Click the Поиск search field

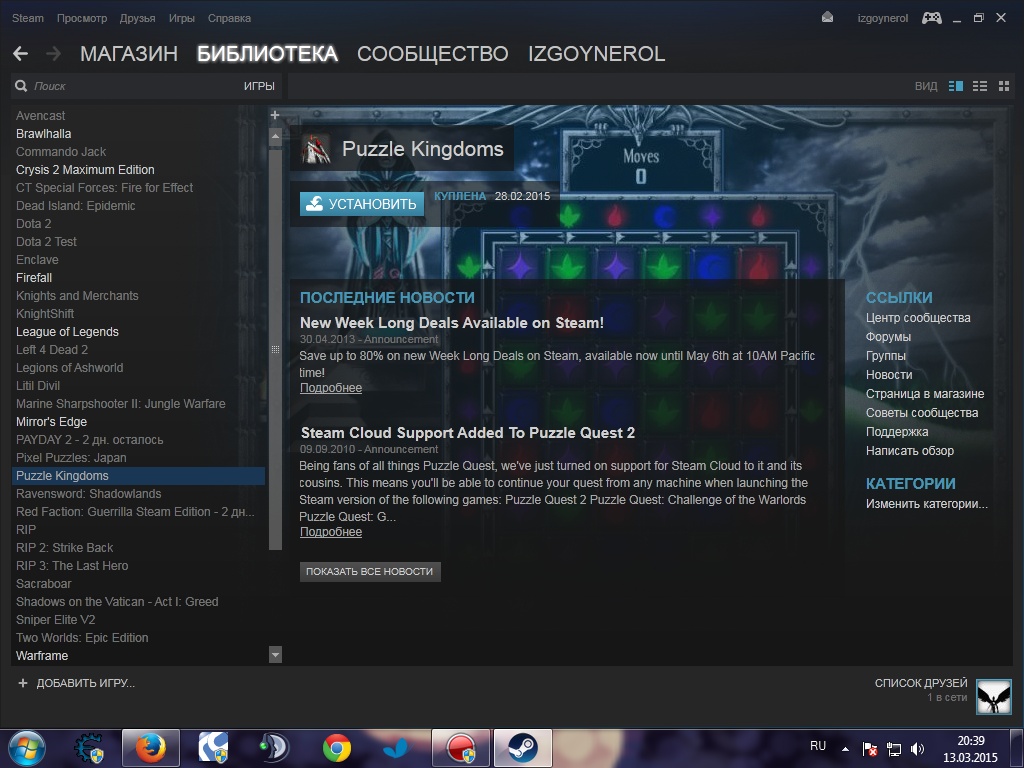pyautogui.click(x=131, y=86)
